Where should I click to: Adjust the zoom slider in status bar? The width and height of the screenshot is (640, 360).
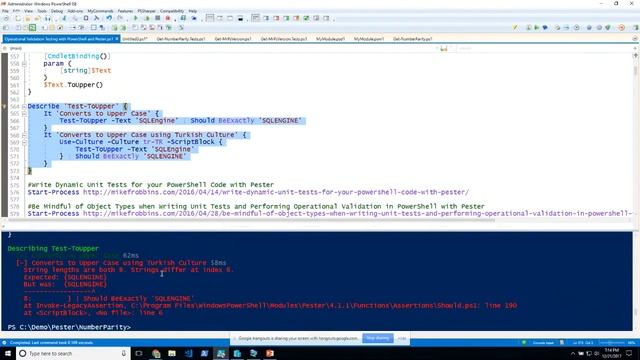pyautogui.click(x=611, y=342)
